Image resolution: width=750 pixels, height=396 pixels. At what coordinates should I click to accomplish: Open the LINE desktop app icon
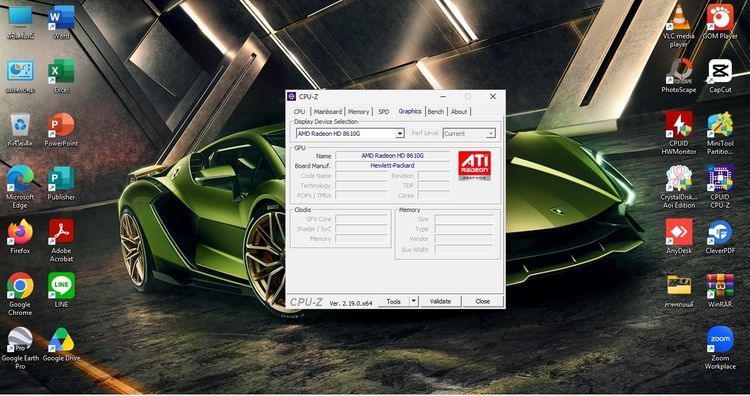61,290
